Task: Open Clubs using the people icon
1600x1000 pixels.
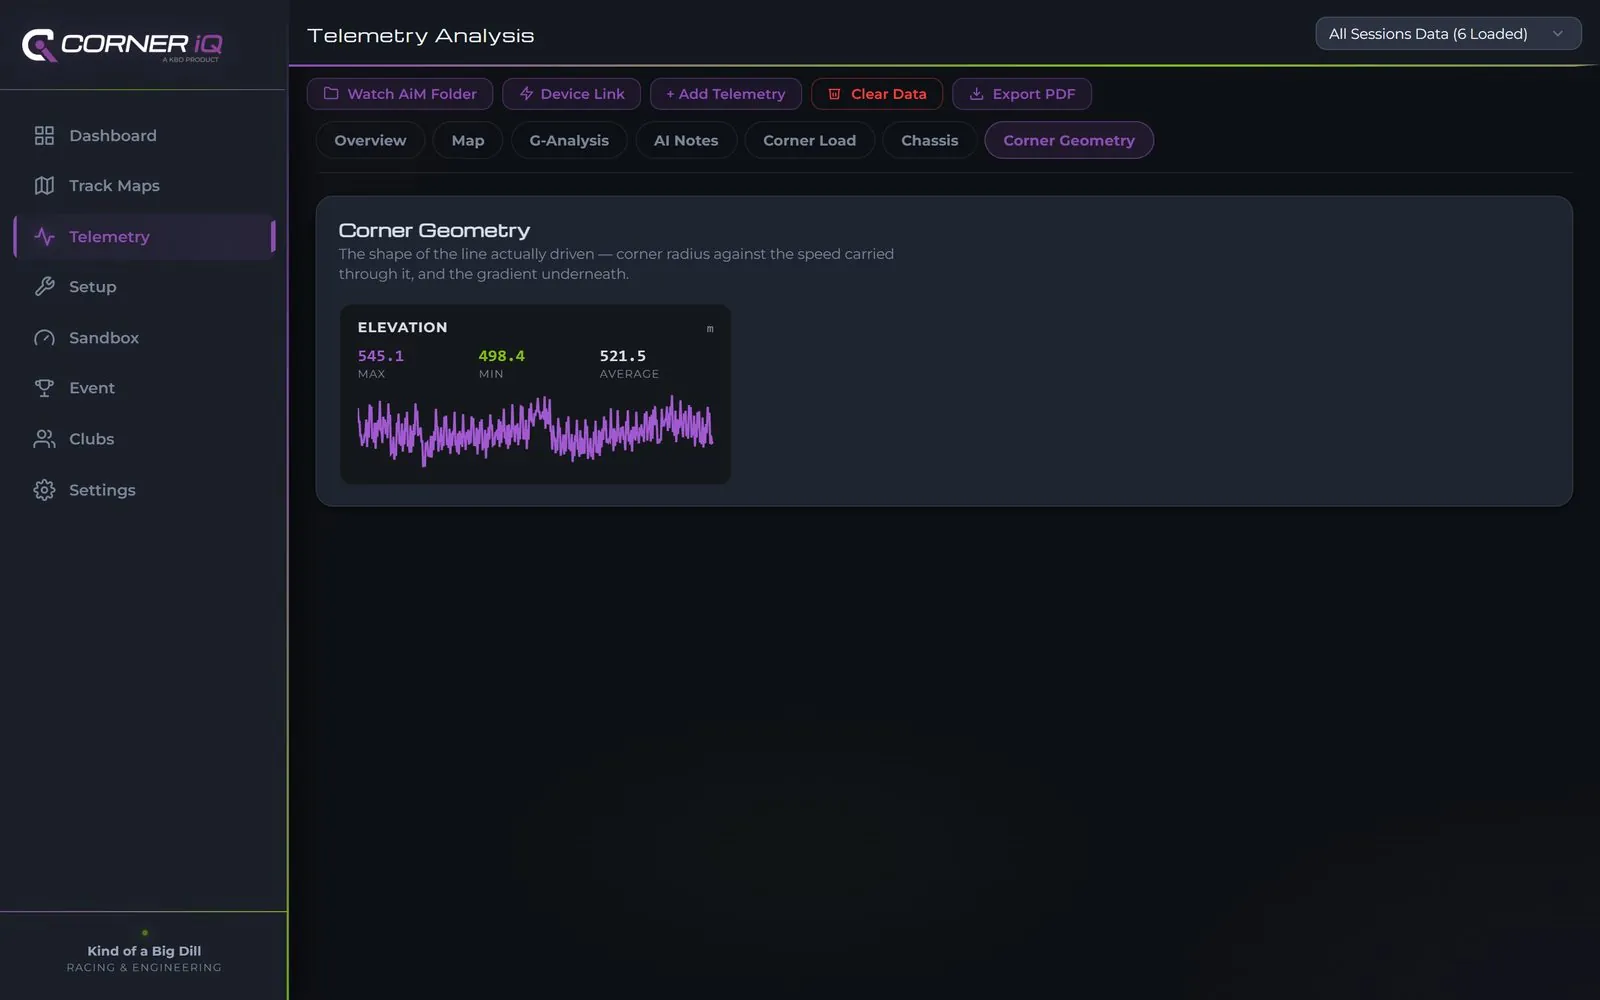Action: (44, 439)
